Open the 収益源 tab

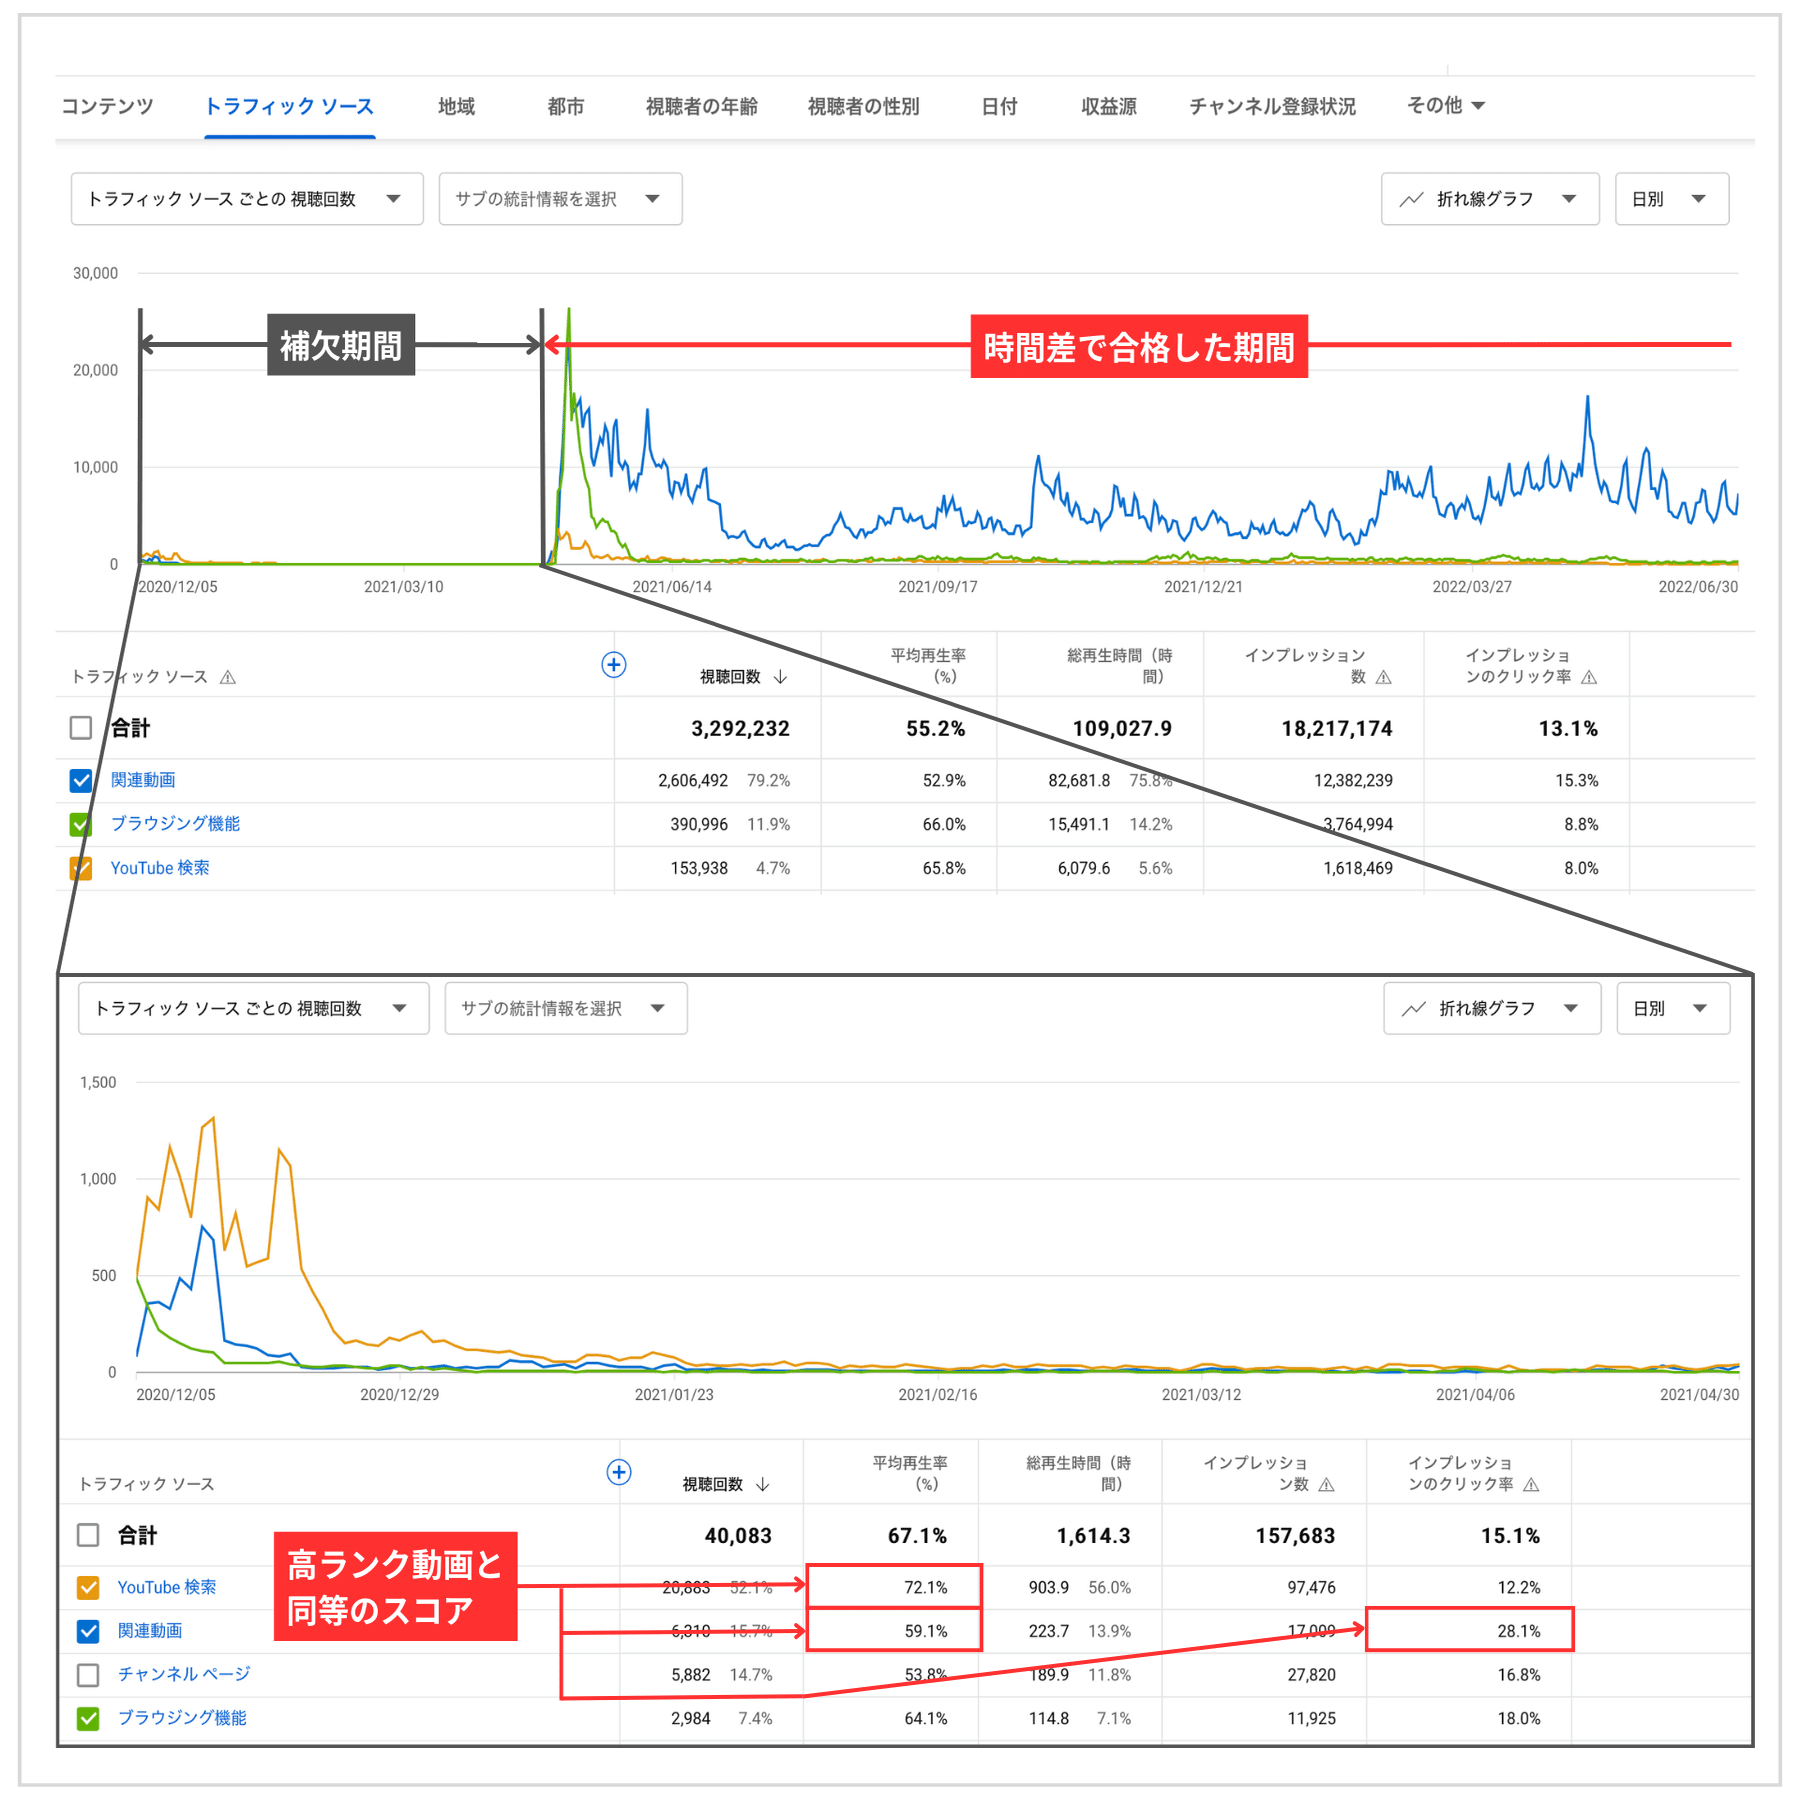pyautogui.click(x=1108, y=106)
